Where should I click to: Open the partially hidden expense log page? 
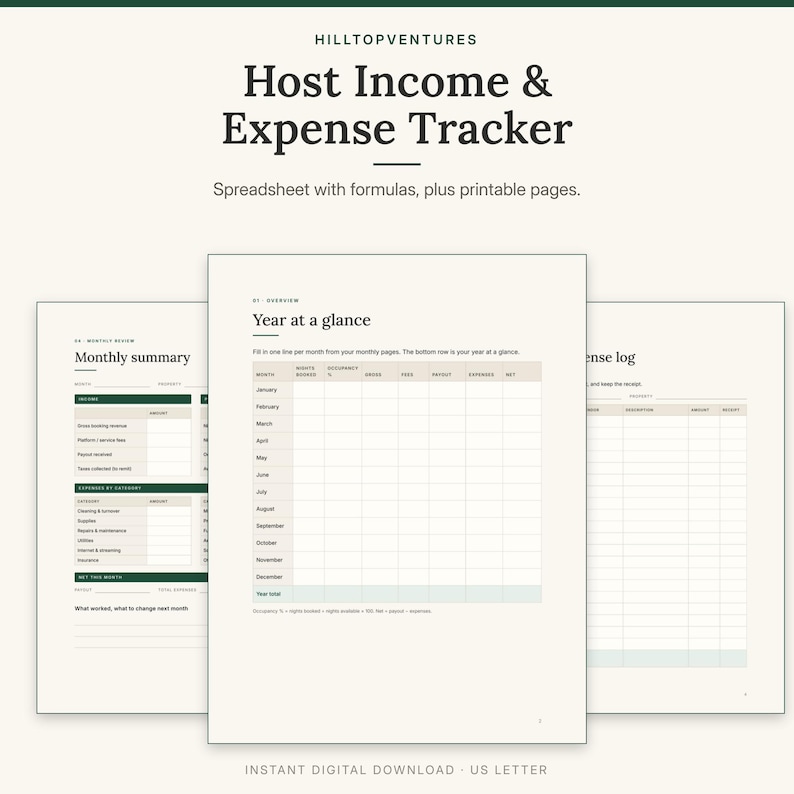[x=685, y=507]
